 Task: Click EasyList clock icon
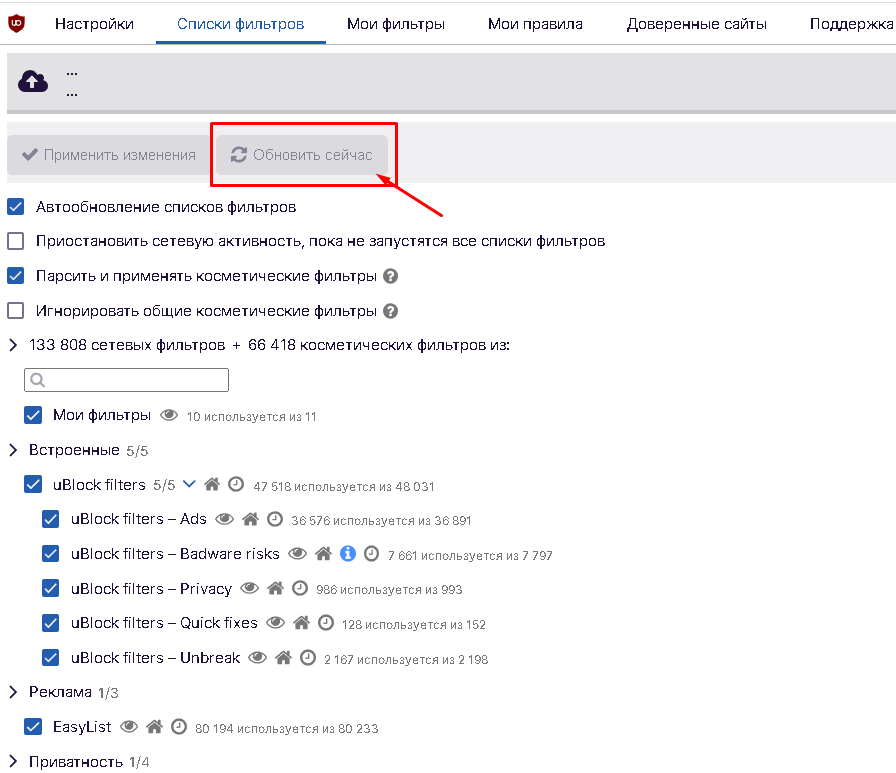click(x=179, y=726)
